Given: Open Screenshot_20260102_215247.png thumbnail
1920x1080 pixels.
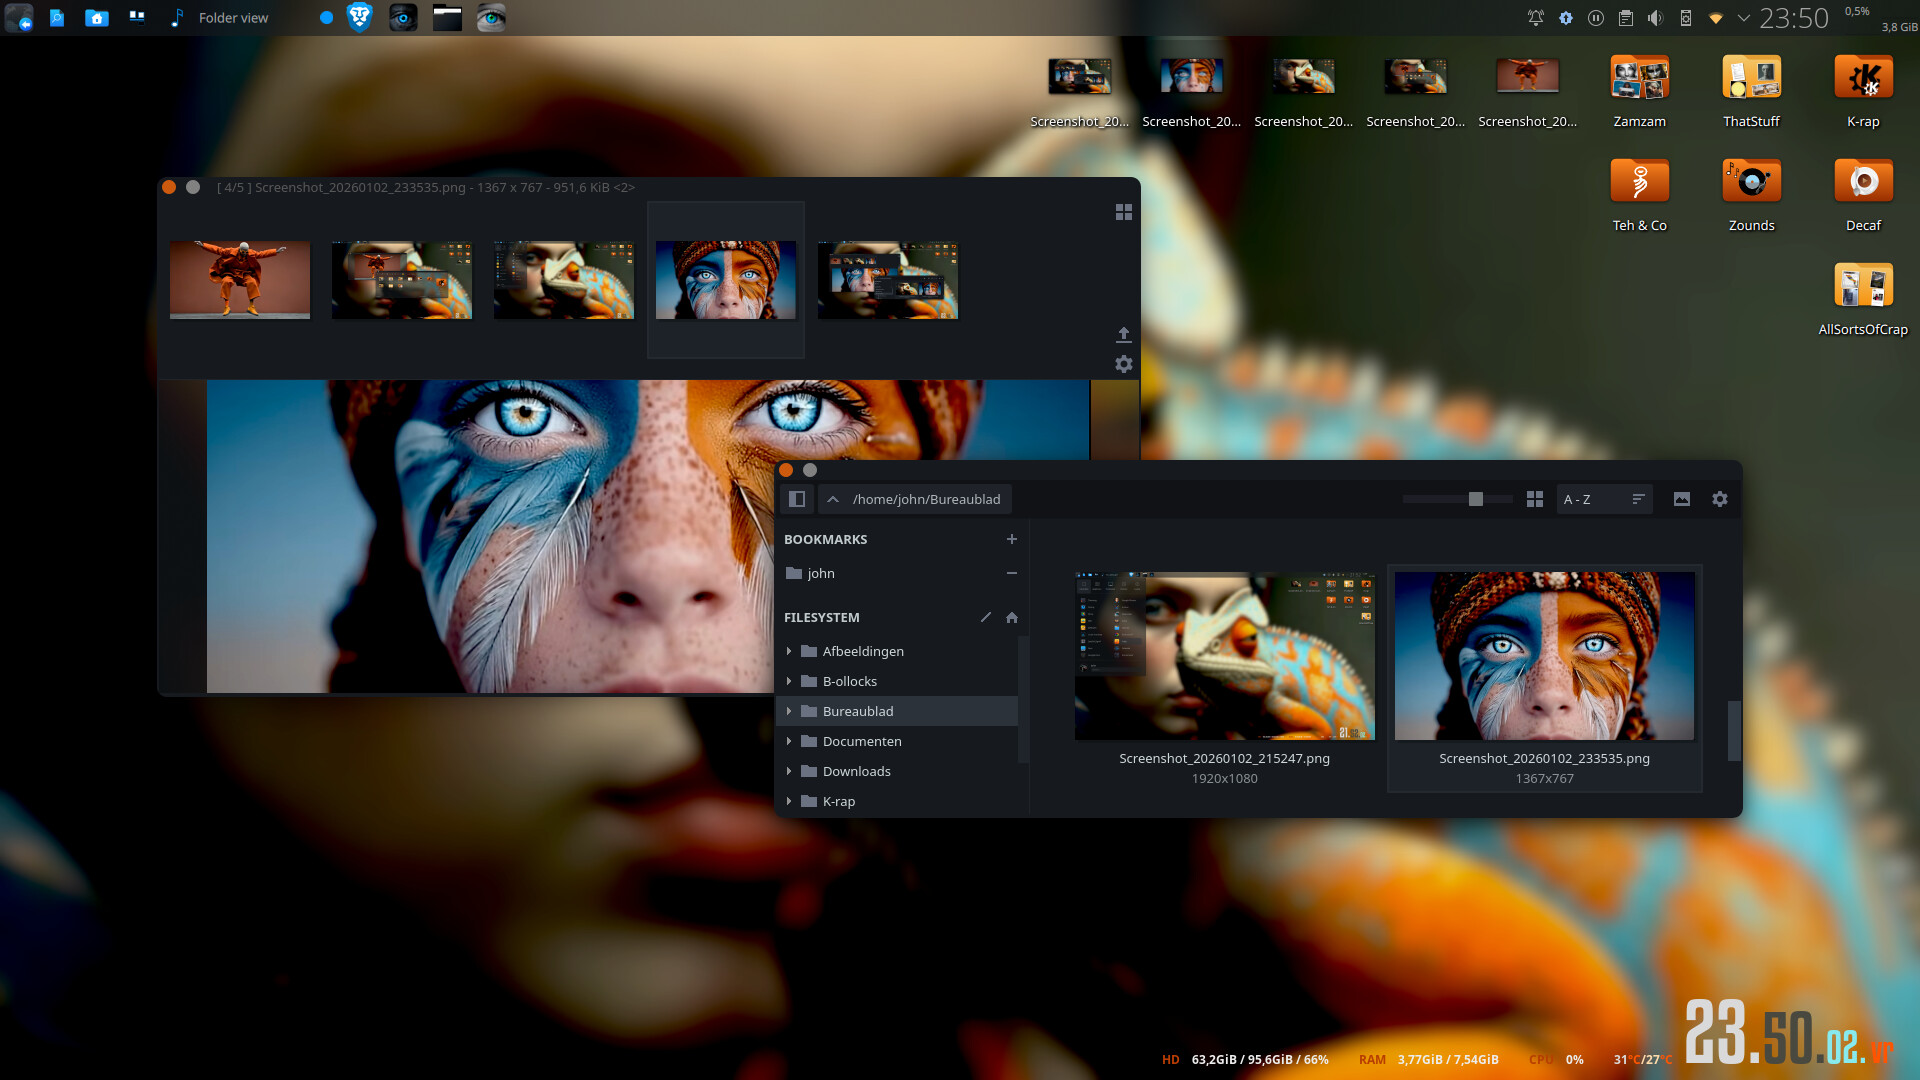Looking at the screenshot, I should point(1224,656).
